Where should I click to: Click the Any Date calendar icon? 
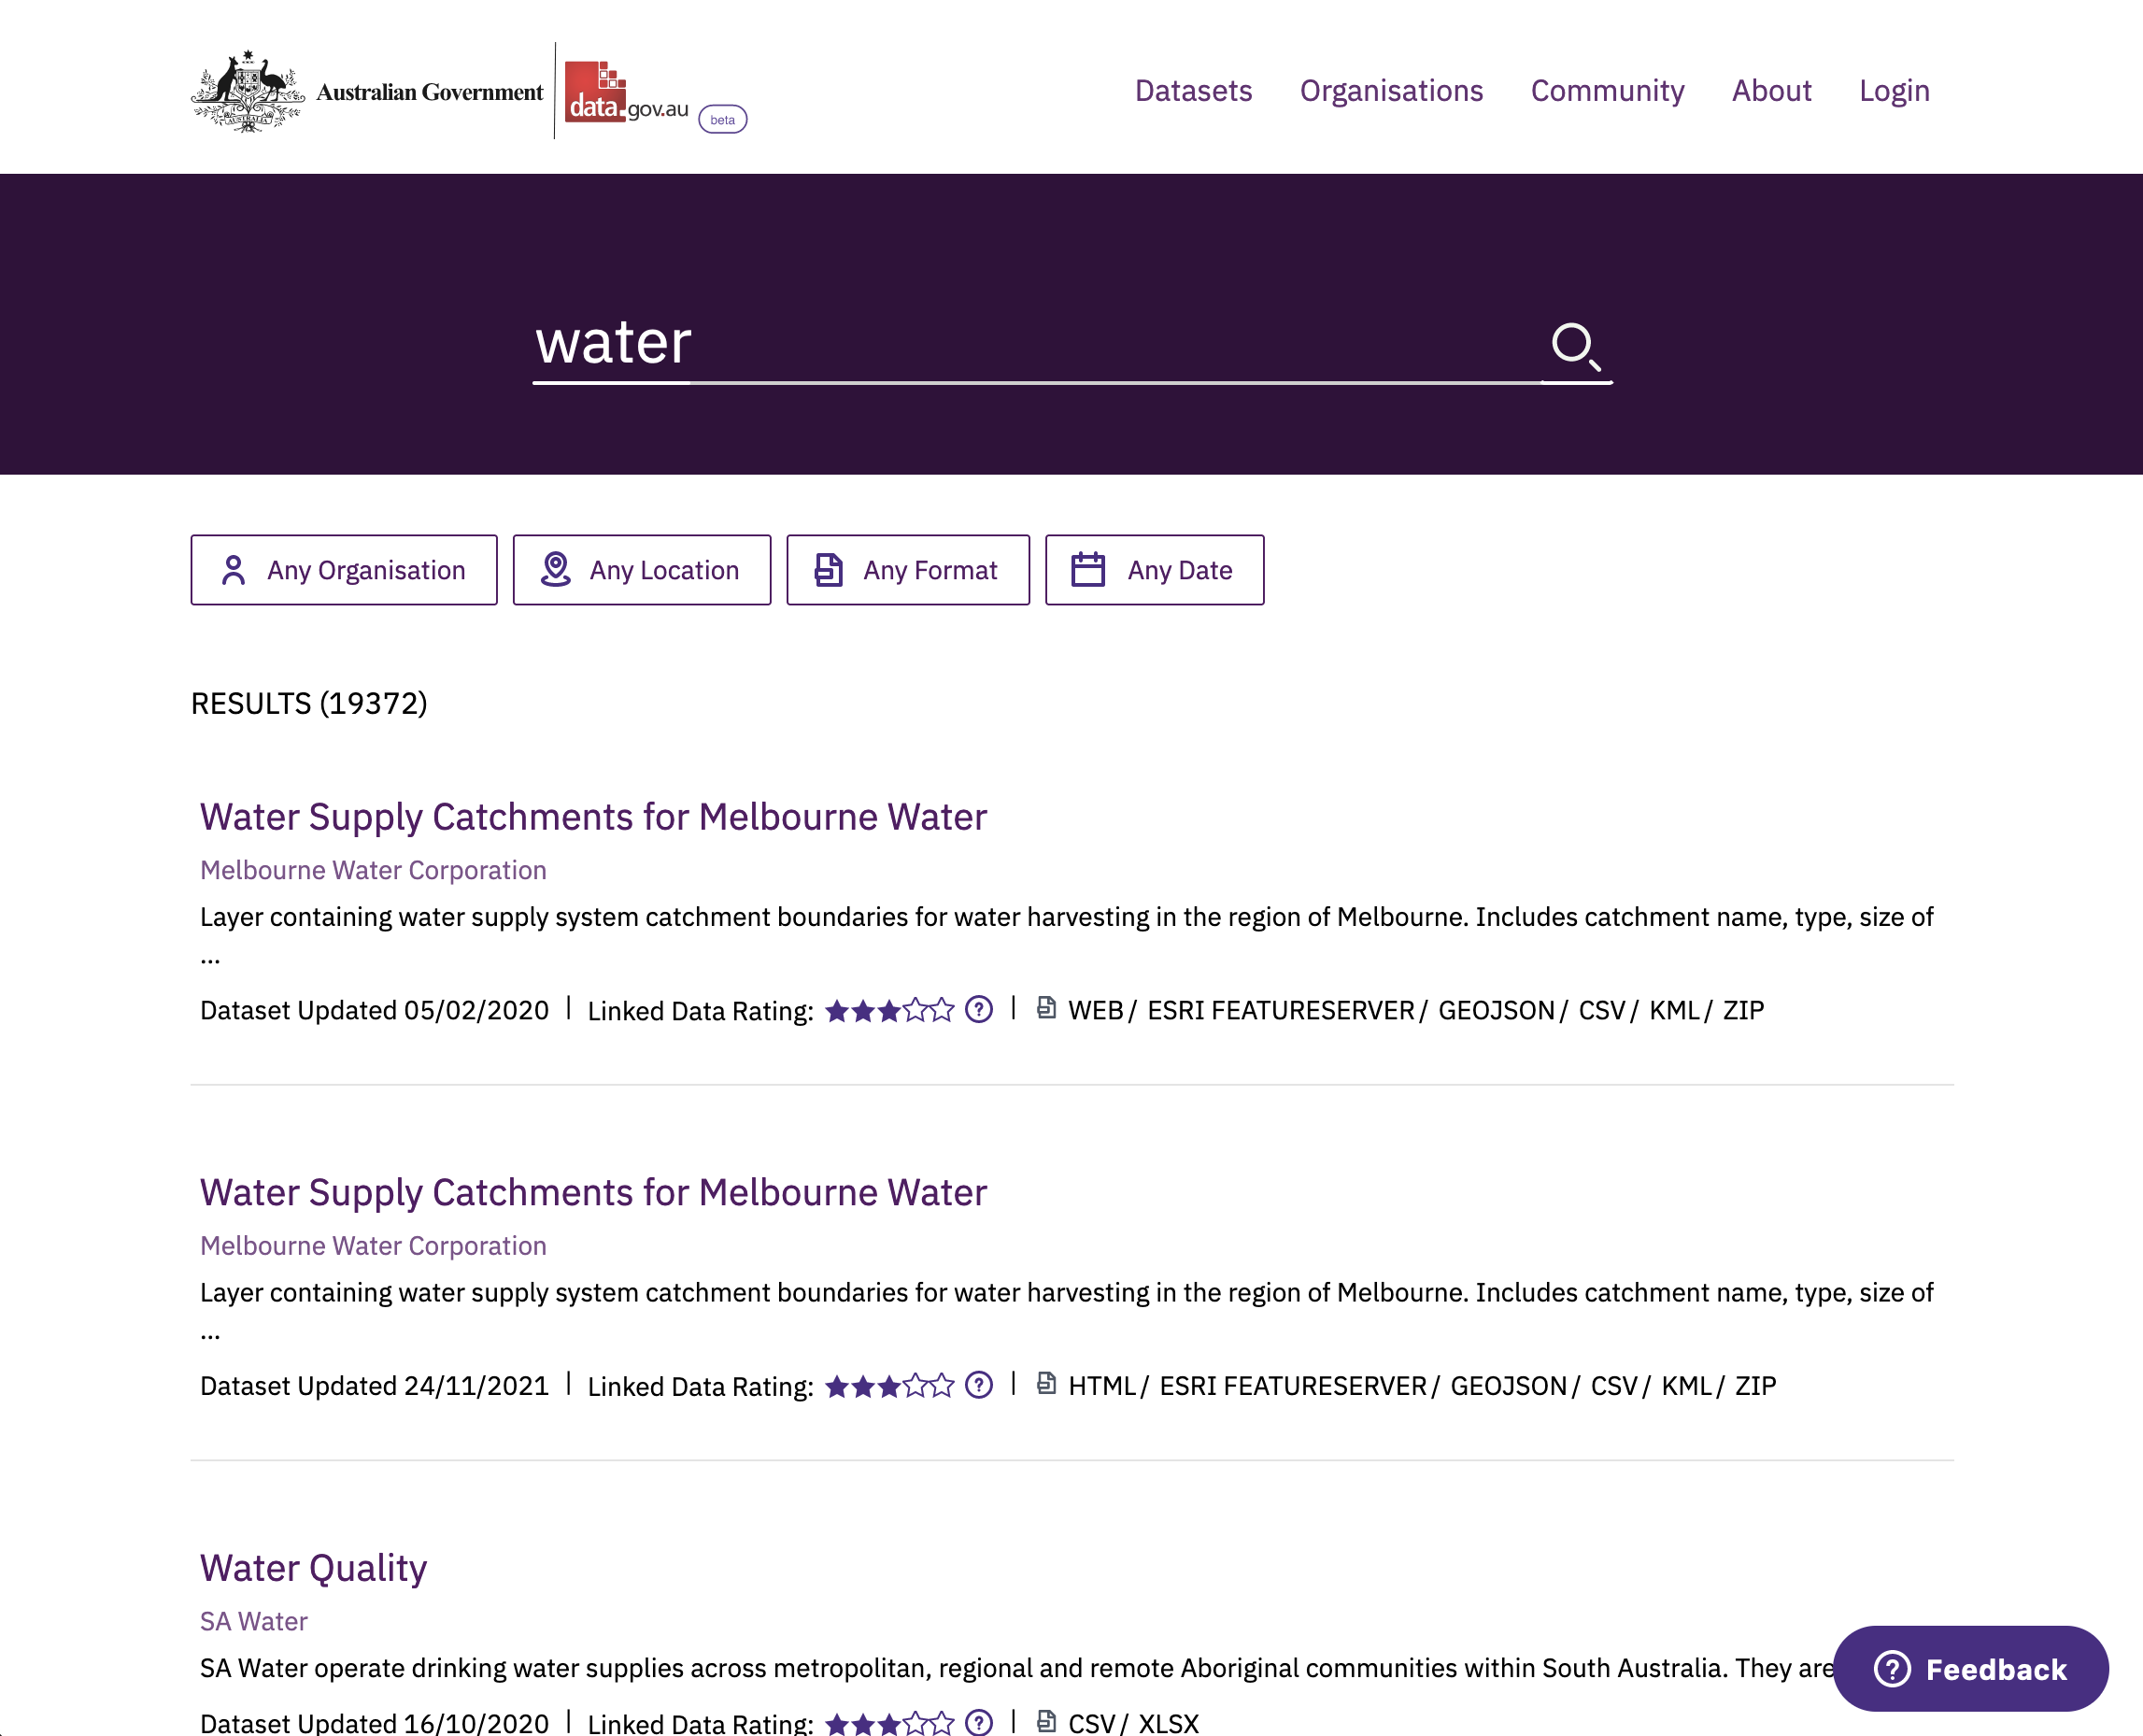click(x=1093, y=570)
